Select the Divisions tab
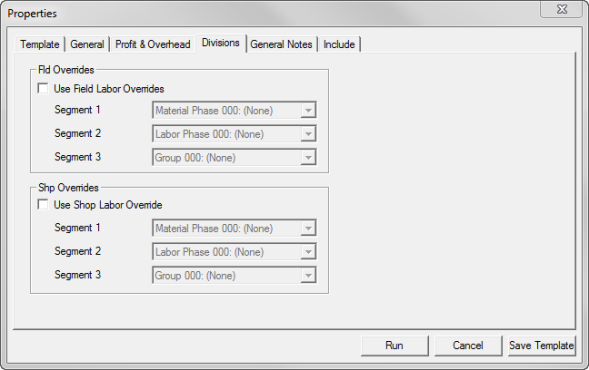 [x=220, y=43]
